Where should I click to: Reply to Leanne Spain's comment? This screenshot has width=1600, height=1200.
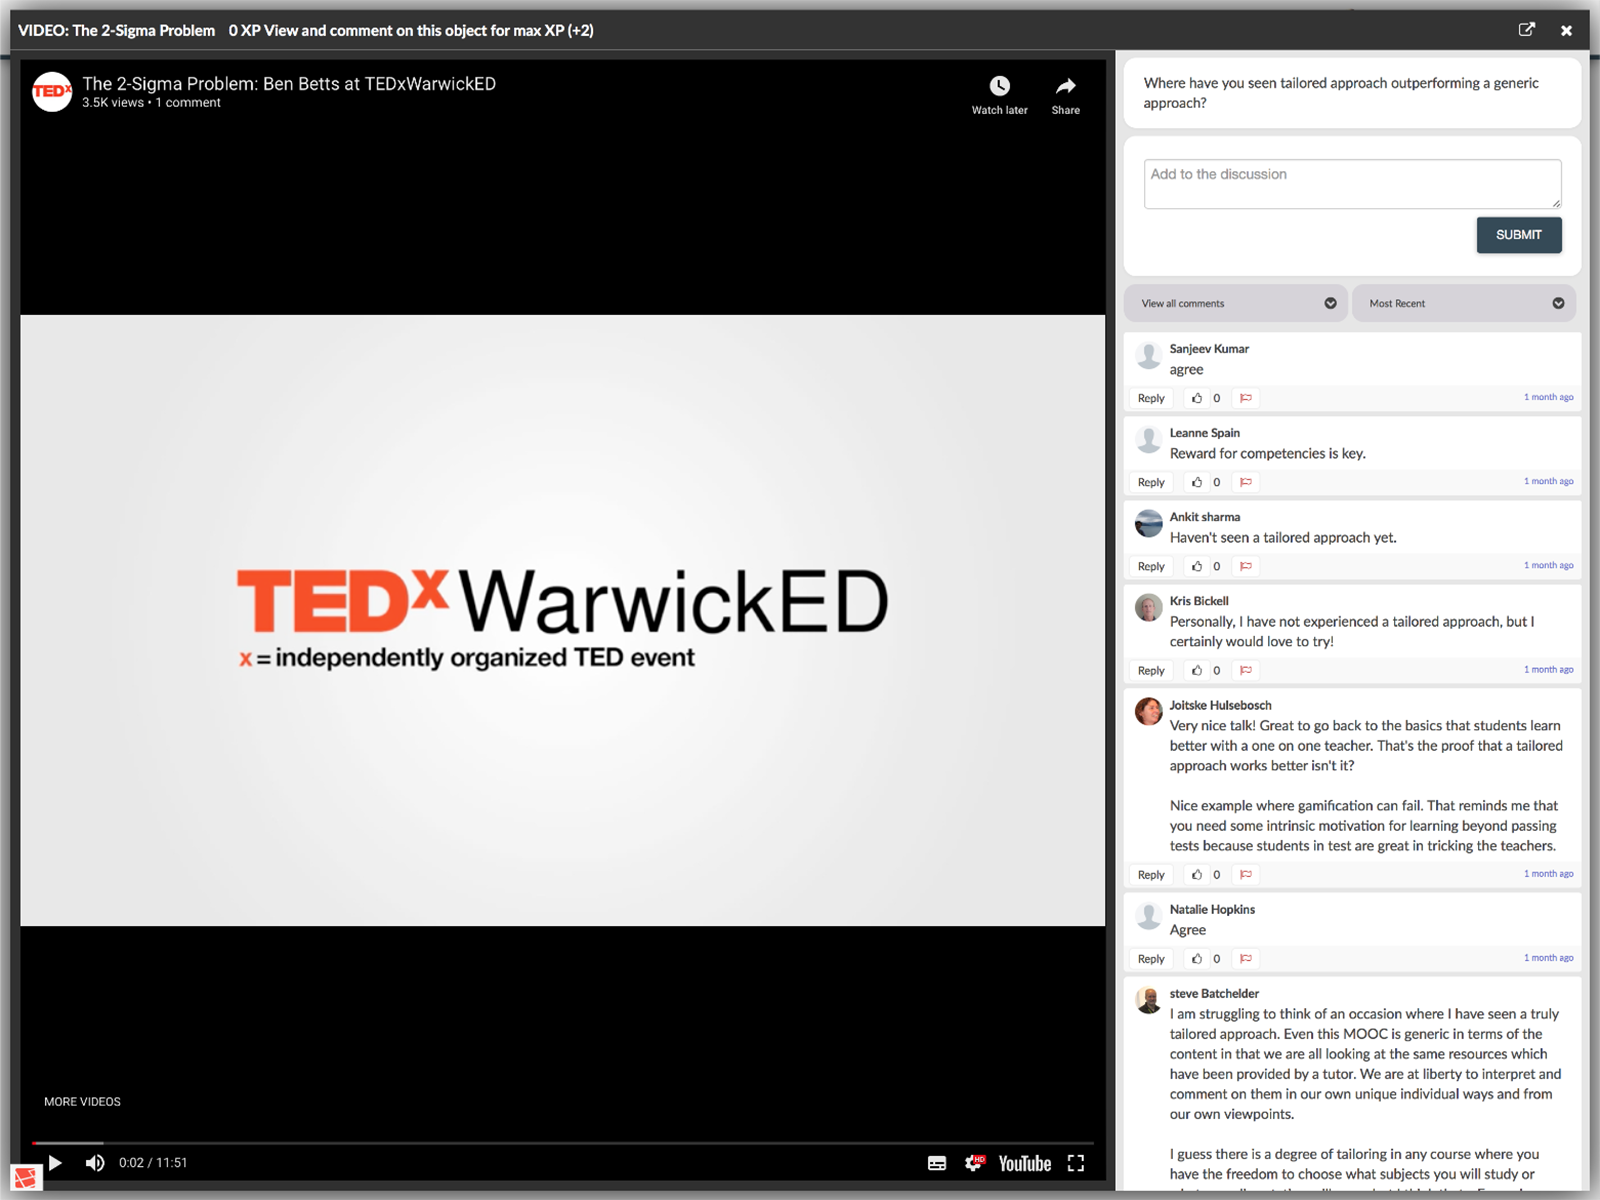pos(1151,482)
